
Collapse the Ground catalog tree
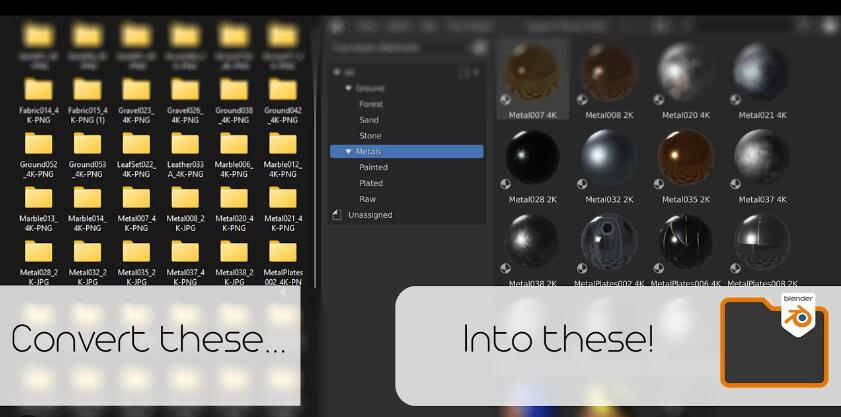[348, 88]
